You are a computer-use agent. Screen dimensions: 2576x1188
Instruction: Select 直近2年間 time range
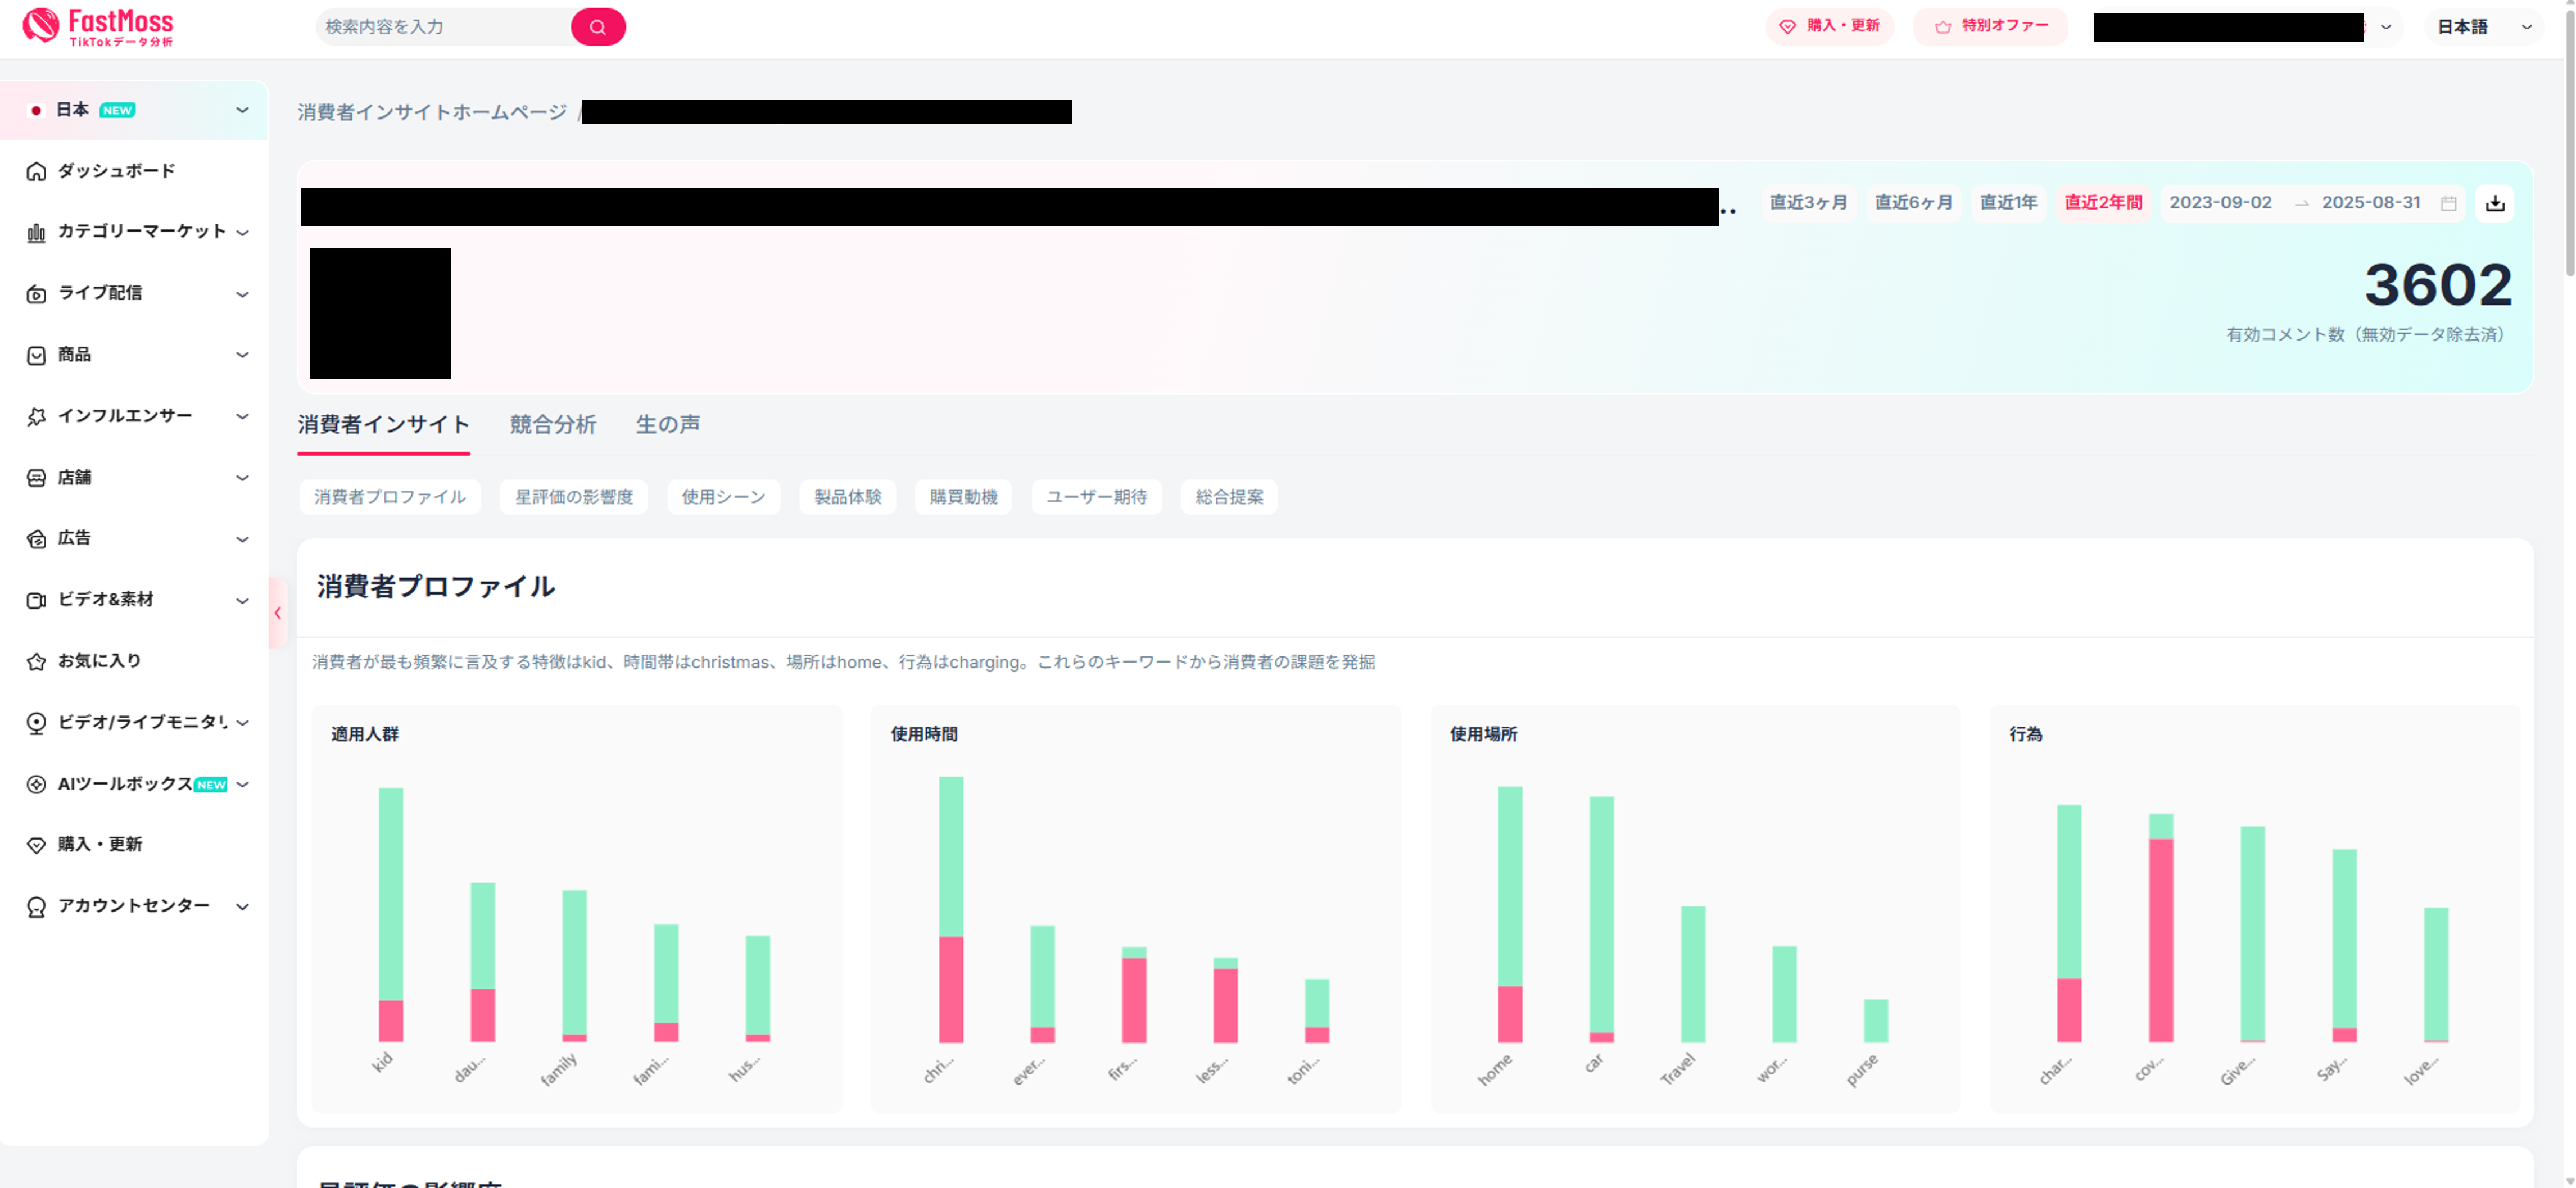pyautogui.click(x=2104, y=203)
